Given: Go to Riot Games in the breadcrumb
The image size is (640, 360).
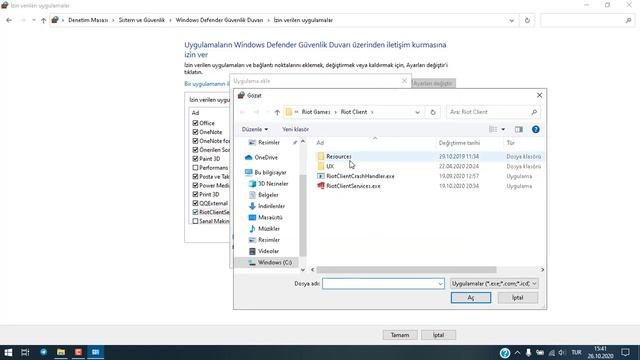Looking at the screenshot, I should click(x=316, y=112).
